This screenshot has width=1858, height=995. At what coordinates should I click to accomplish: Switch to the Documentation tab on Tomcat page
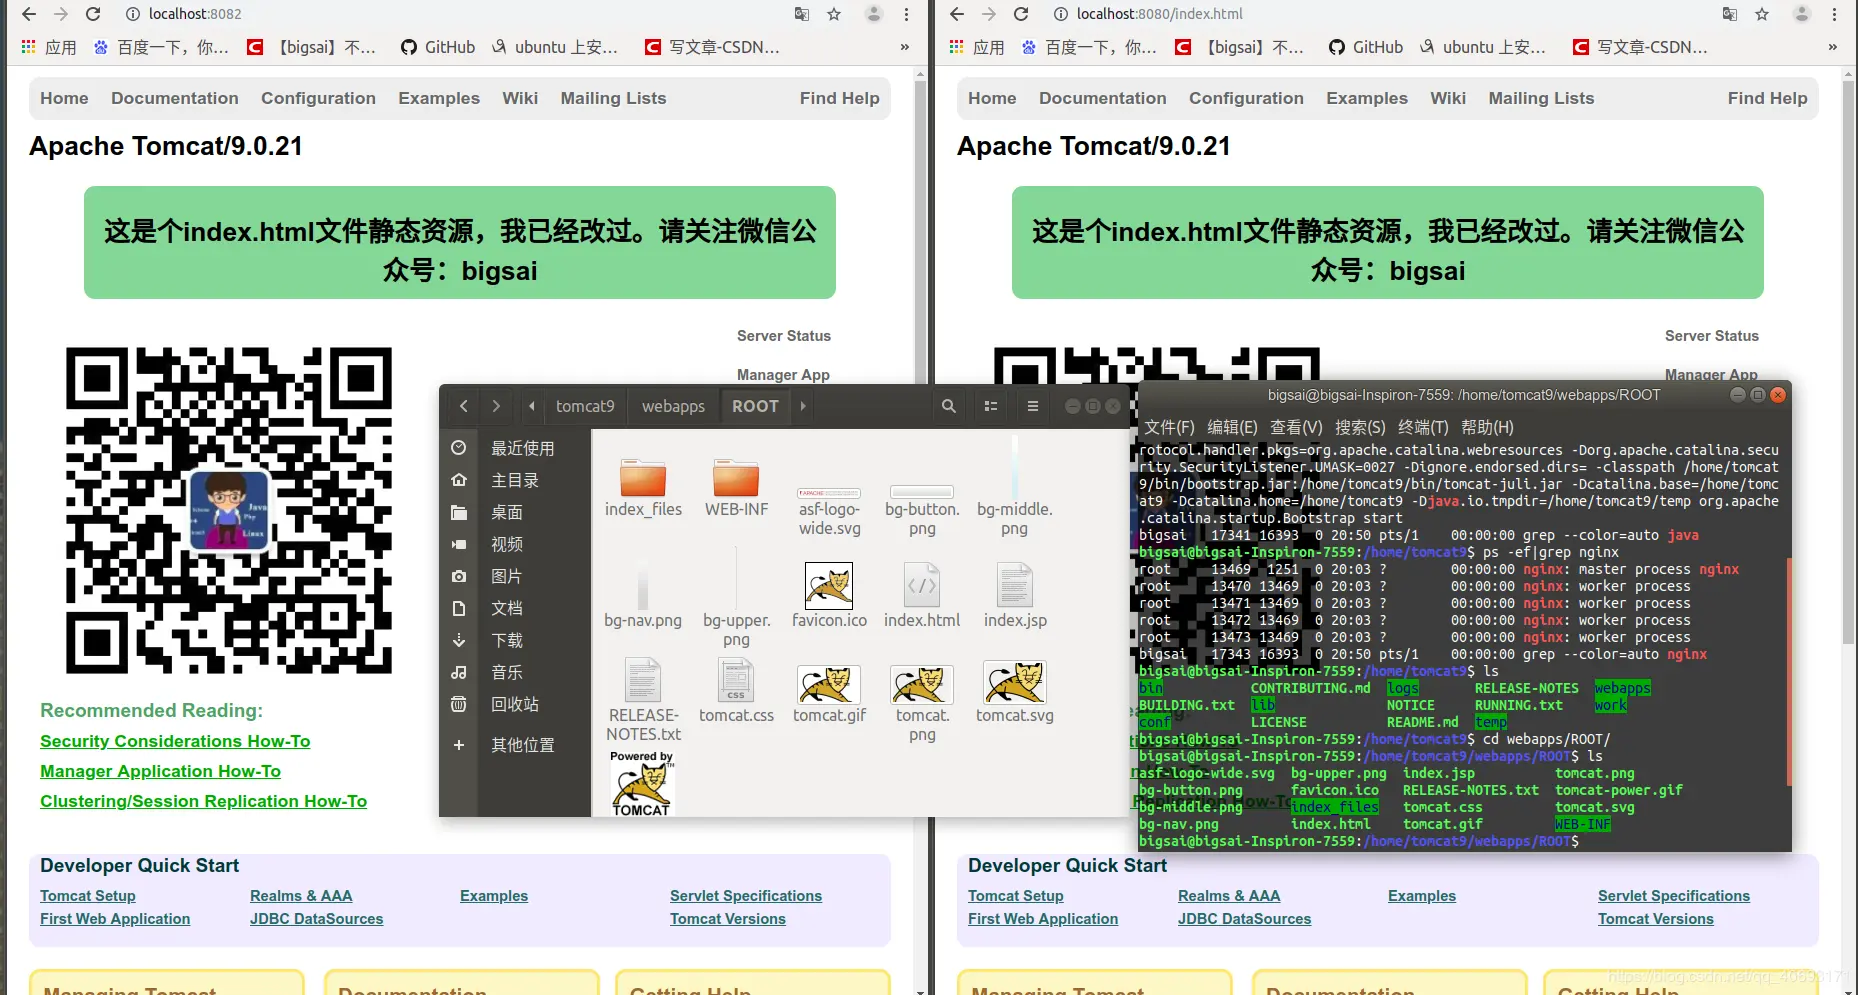tap(175, 97)
